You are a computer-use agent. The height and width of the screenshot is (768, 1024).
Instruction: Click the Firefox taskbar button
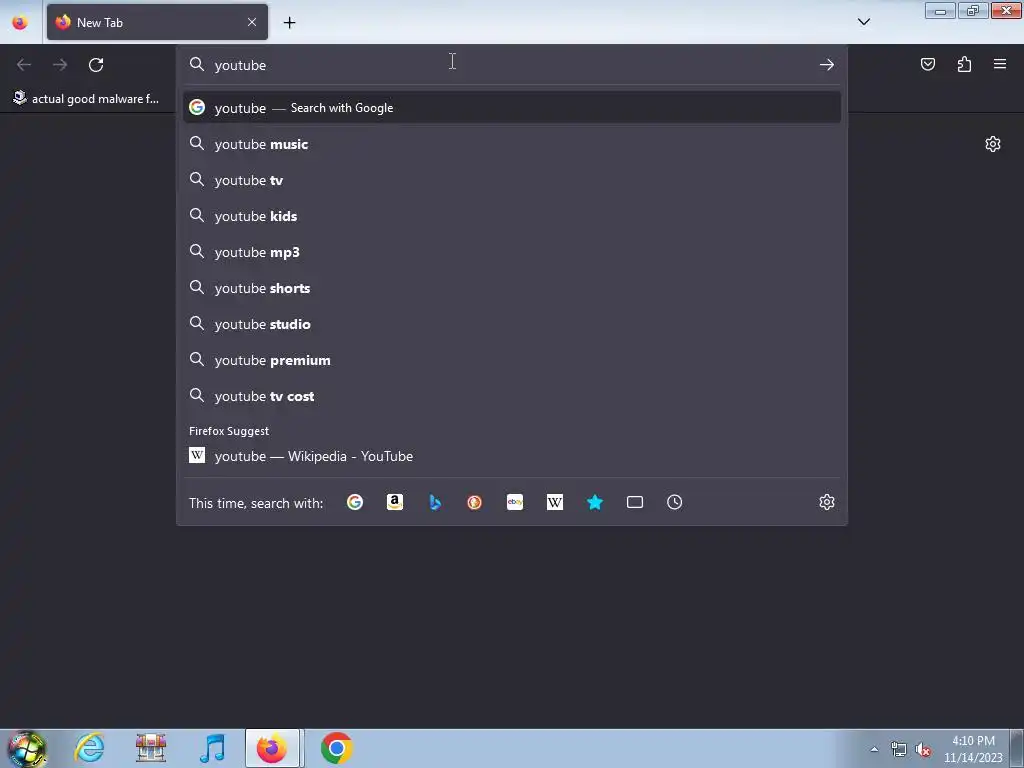(x=272, y=748)
